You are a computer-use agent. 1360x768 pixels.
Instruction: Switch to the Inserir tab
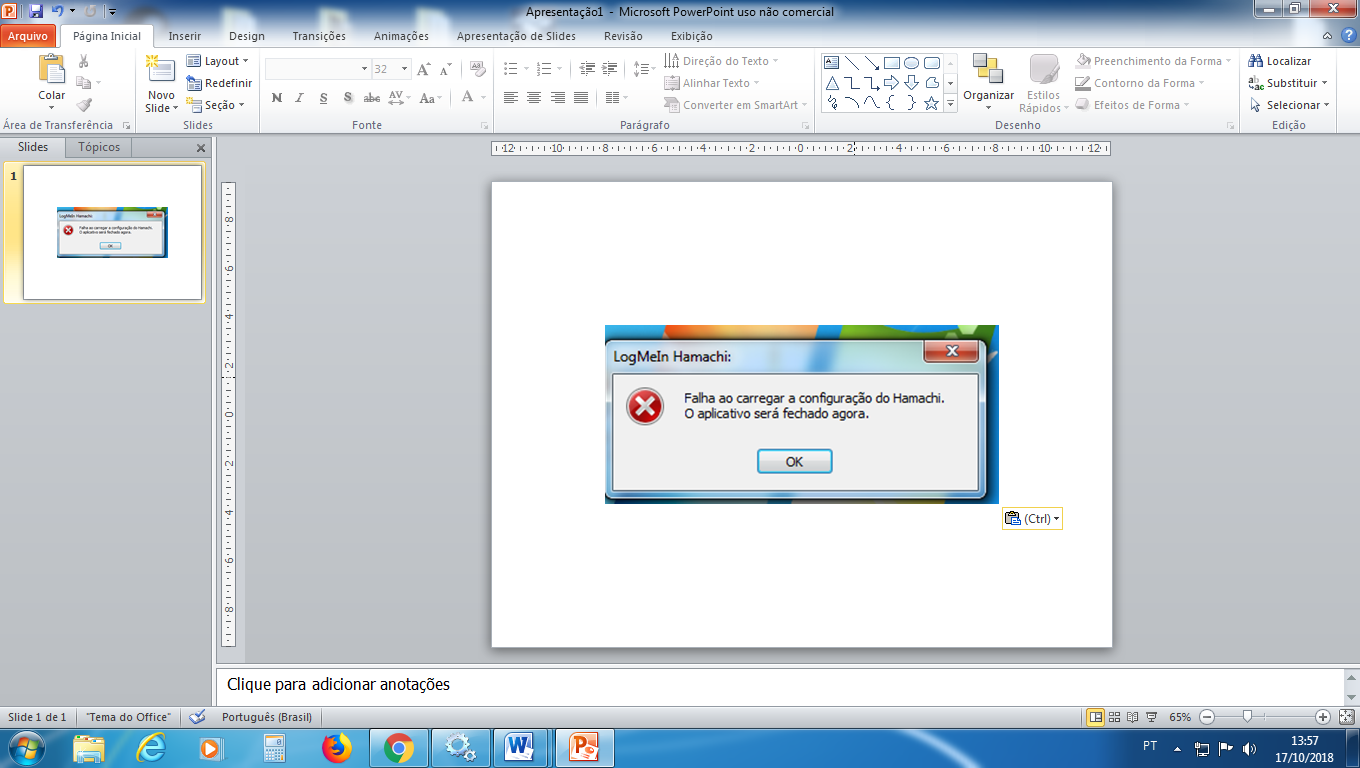[x=185, y=36]
